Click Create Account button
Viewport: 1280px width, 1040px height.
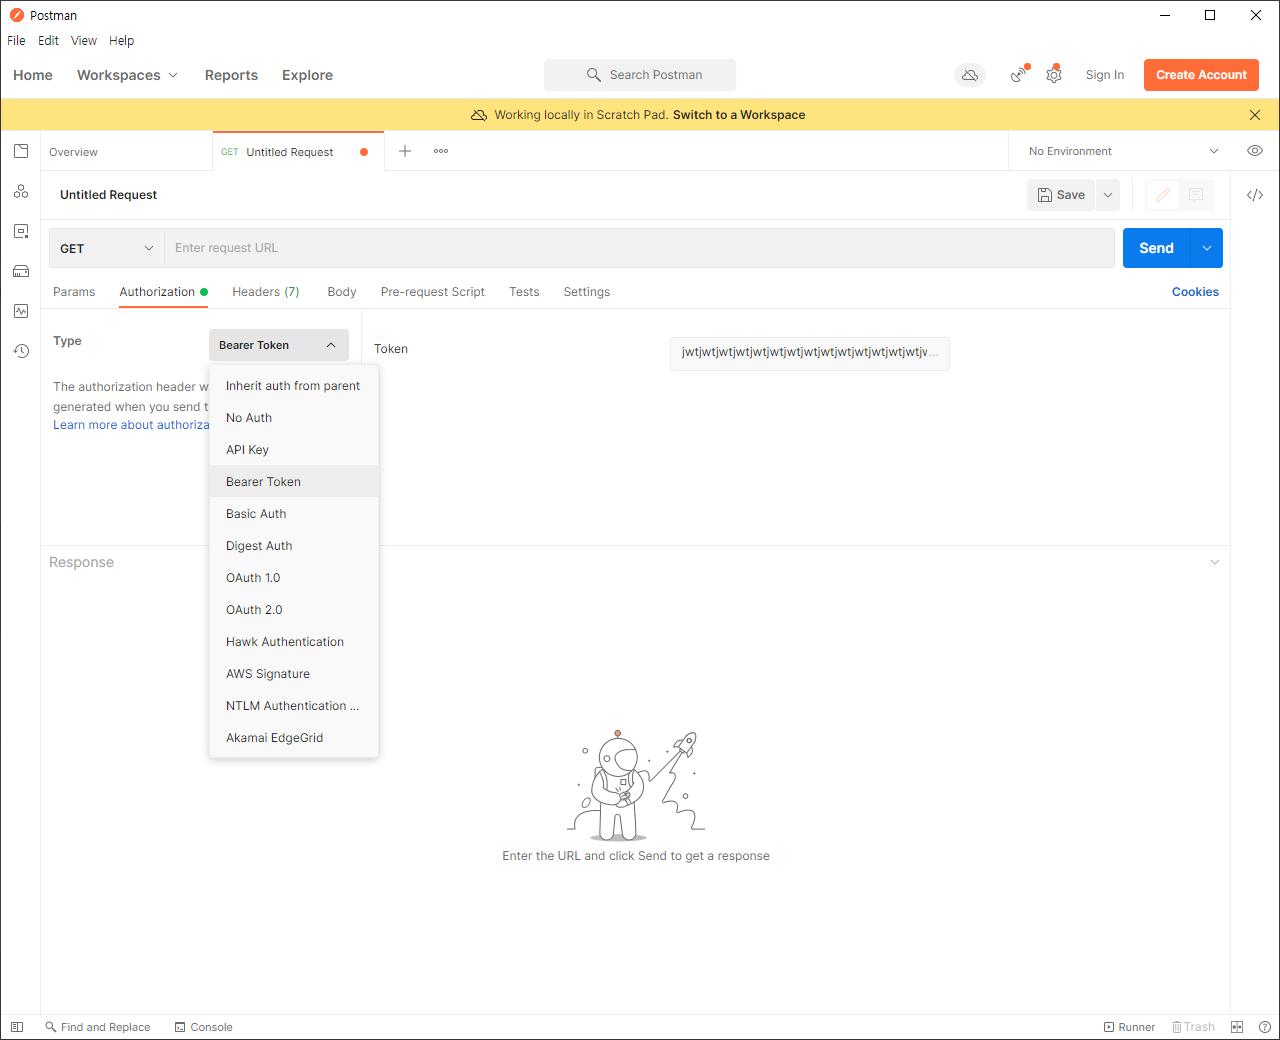tap(1201, 75)
